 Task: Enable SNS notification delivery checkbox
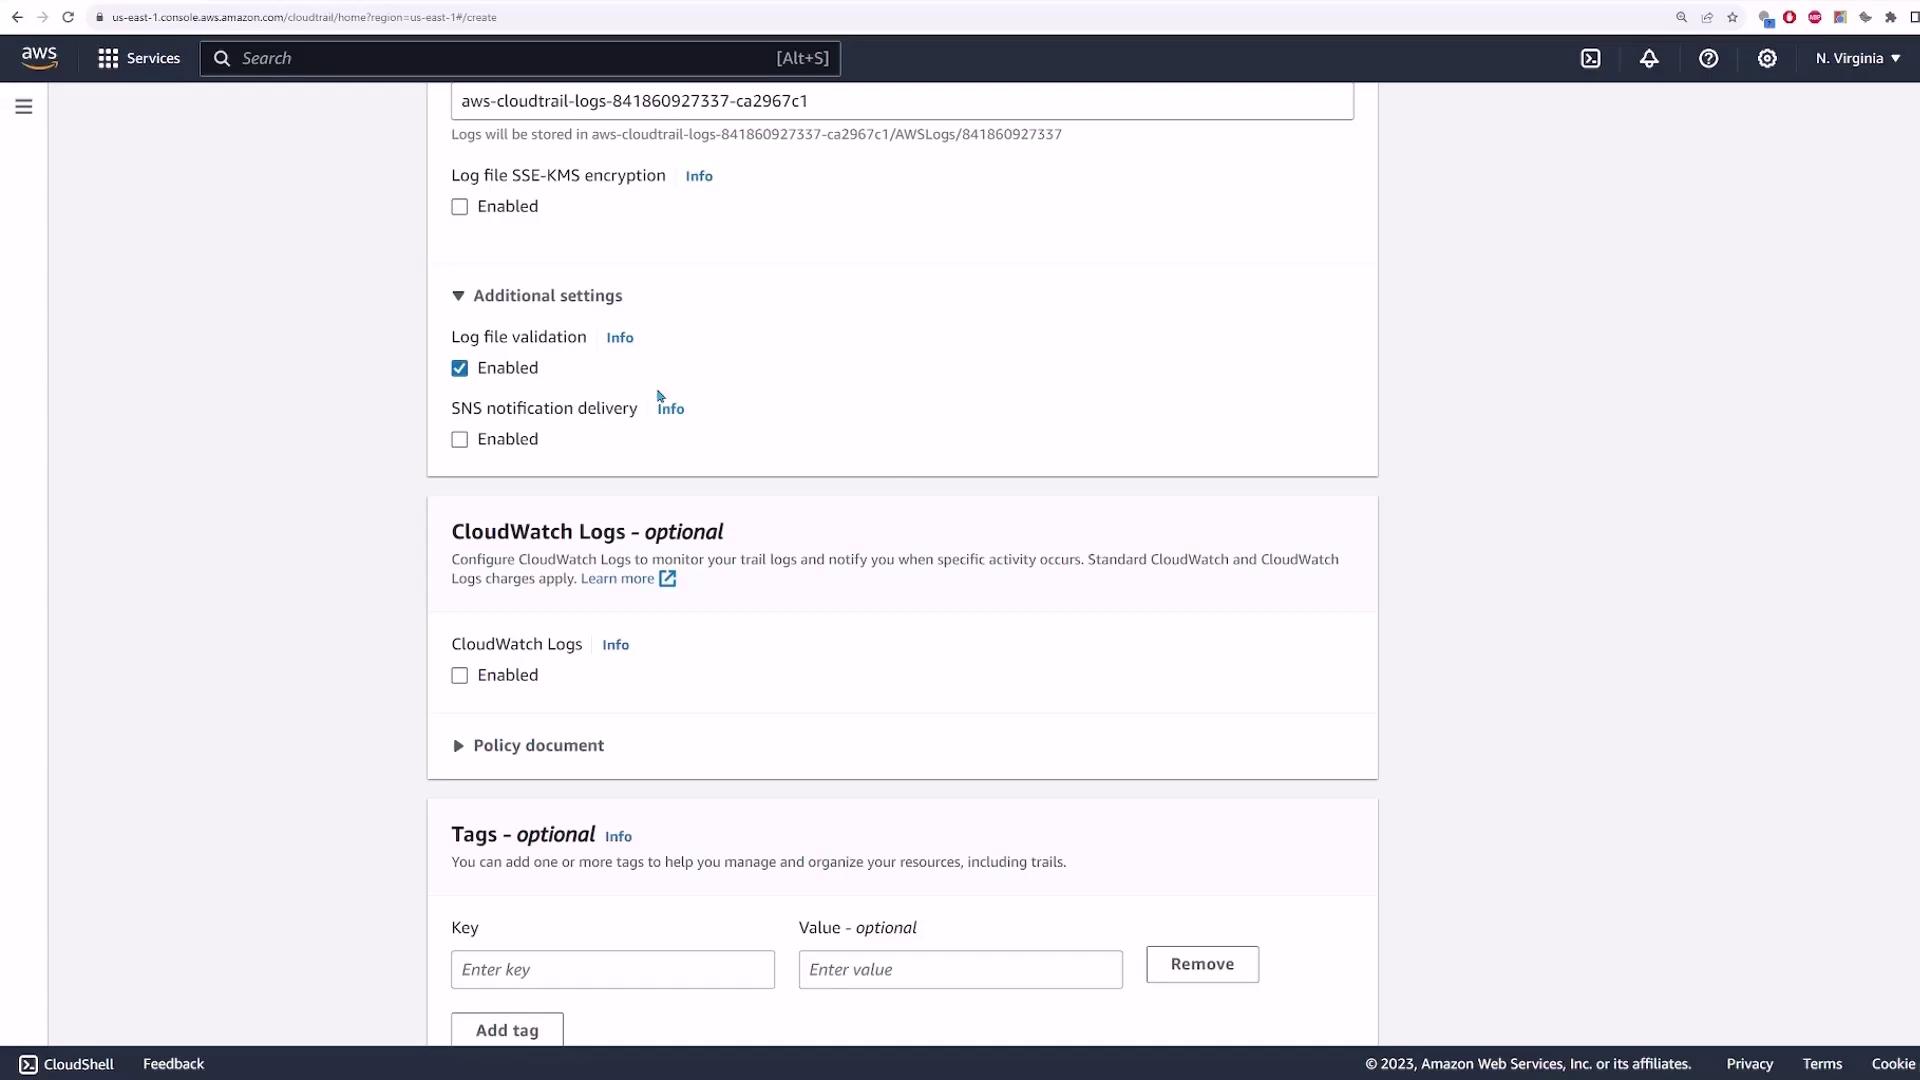460,440
